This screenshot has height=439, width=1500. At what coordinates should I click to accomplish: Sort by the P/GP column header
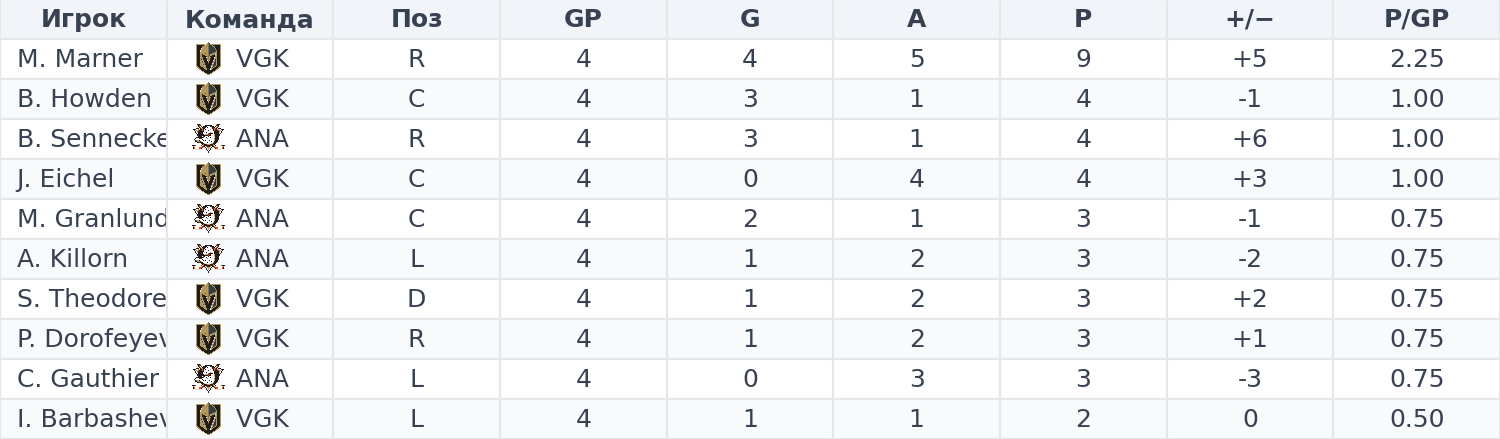point(1416,19)
